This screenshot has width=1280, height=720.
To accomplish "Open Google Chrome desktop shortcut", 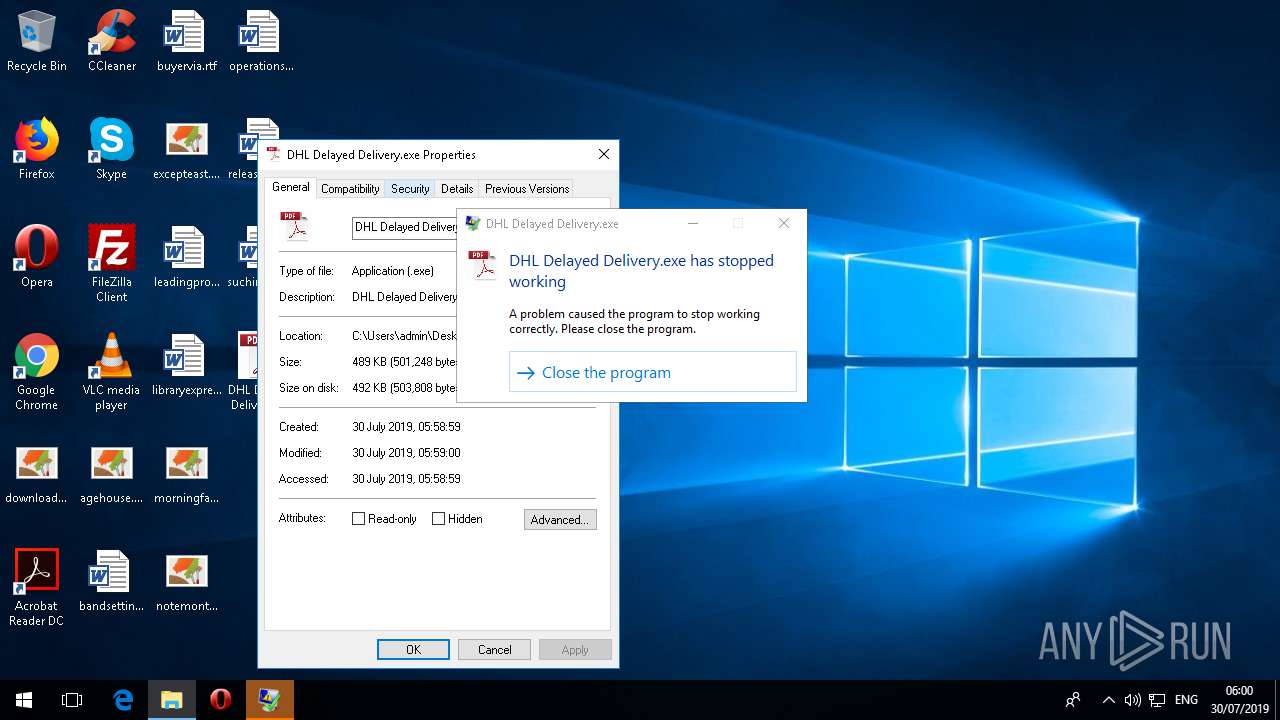I will [x=37, y=372].
